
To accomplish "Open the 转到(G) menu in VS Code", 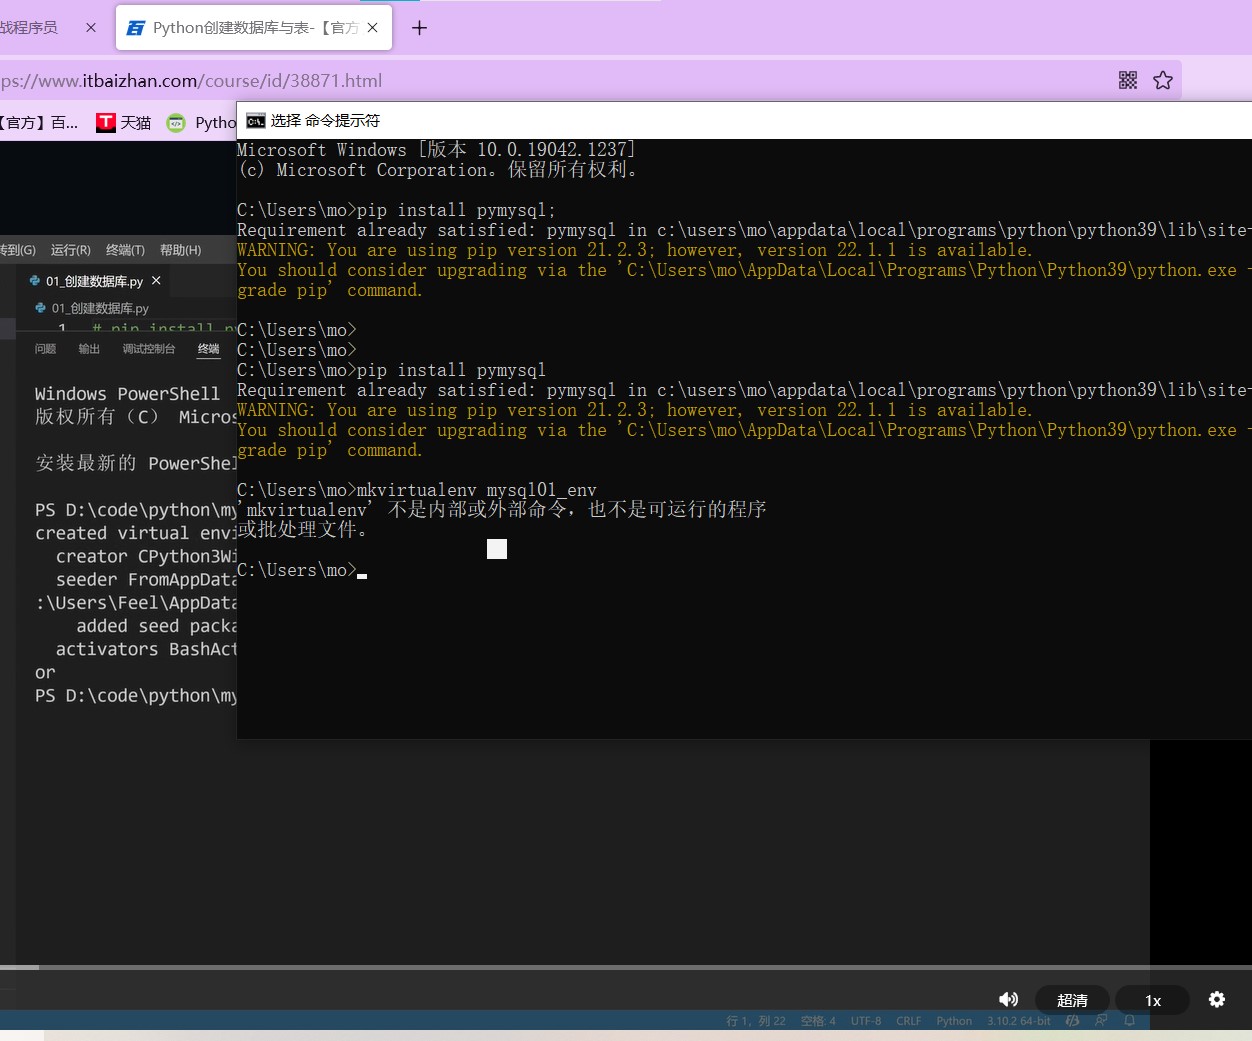I will click(x=18, y=250).
